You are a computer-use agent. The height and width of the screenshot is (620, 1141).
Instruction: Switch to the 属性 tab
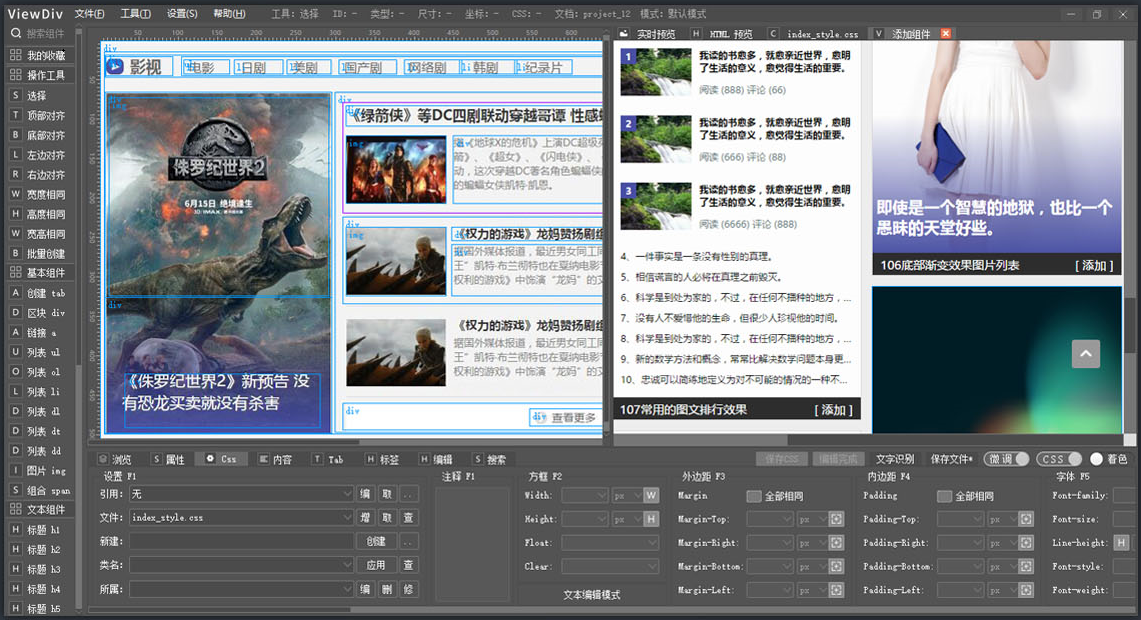point(168,459)
